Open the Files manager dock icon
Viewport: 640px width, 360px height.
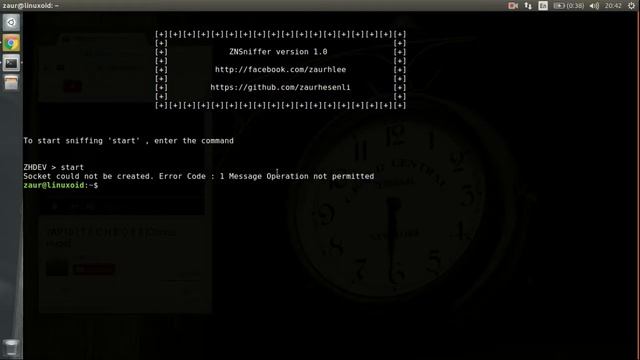pyautogui.click(x=11, y=83)
